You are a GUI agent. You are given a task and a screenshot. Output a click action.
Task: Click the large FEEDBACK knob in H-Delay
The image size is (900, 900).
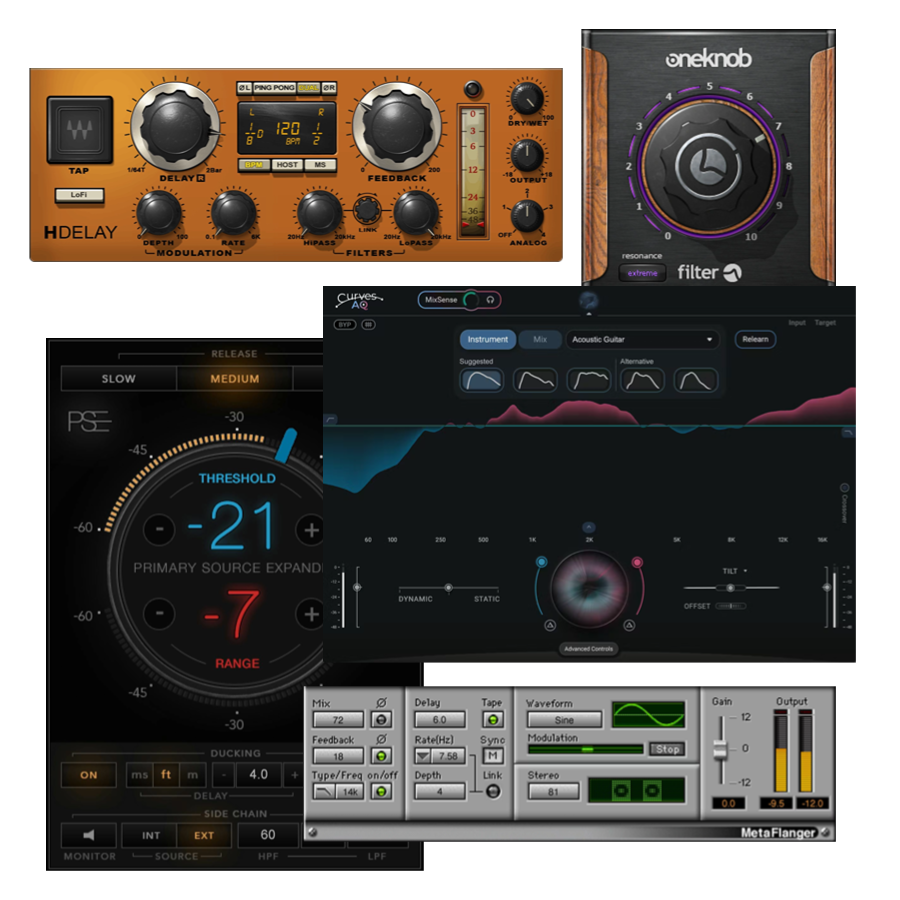pos(397,127)
